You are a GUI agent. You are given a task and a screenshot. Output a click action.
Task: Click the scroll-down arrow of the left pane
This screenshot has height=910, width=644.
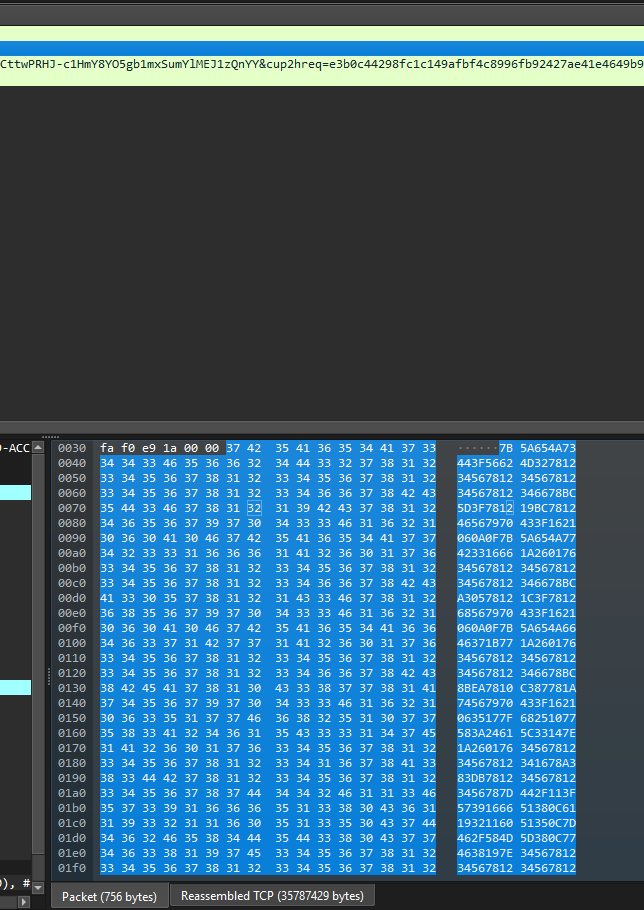38,887
